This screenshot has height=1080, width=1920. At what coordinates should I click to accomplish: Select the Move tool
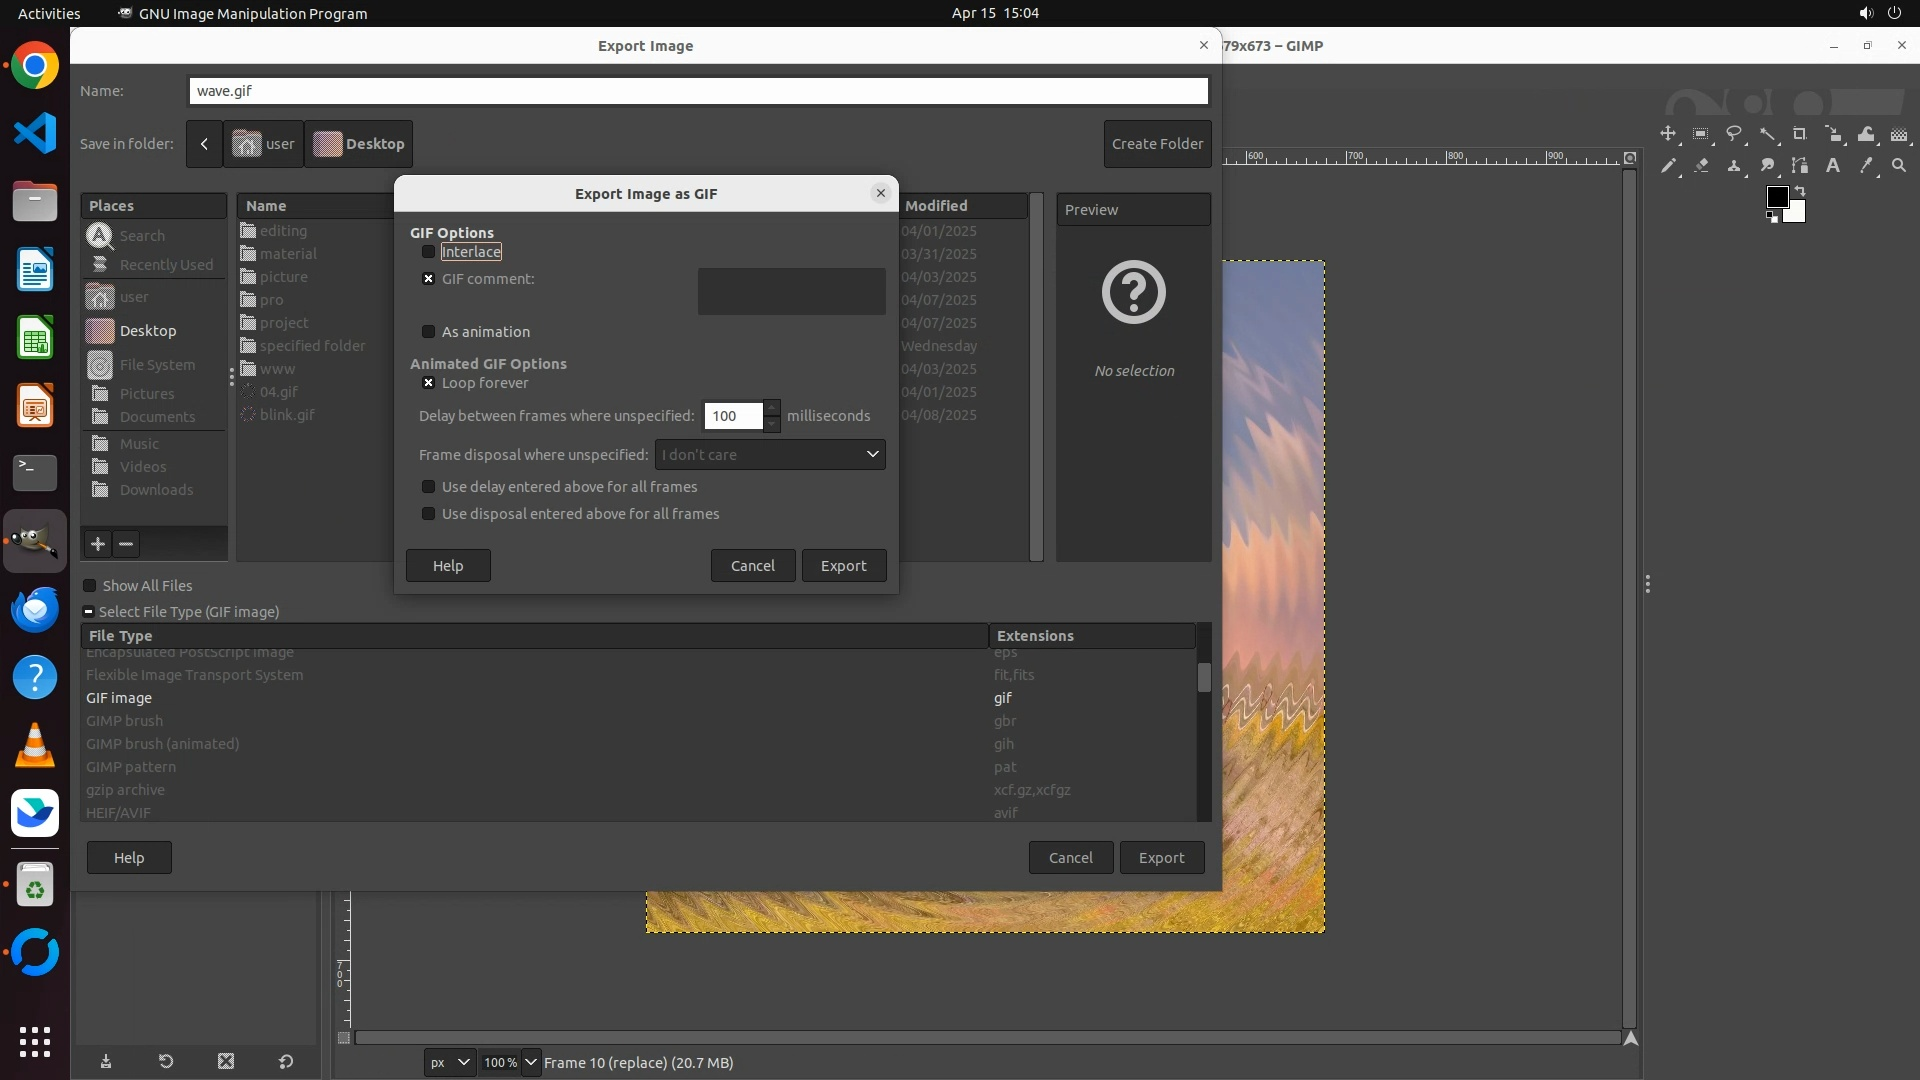click(x=1667, y=134)
